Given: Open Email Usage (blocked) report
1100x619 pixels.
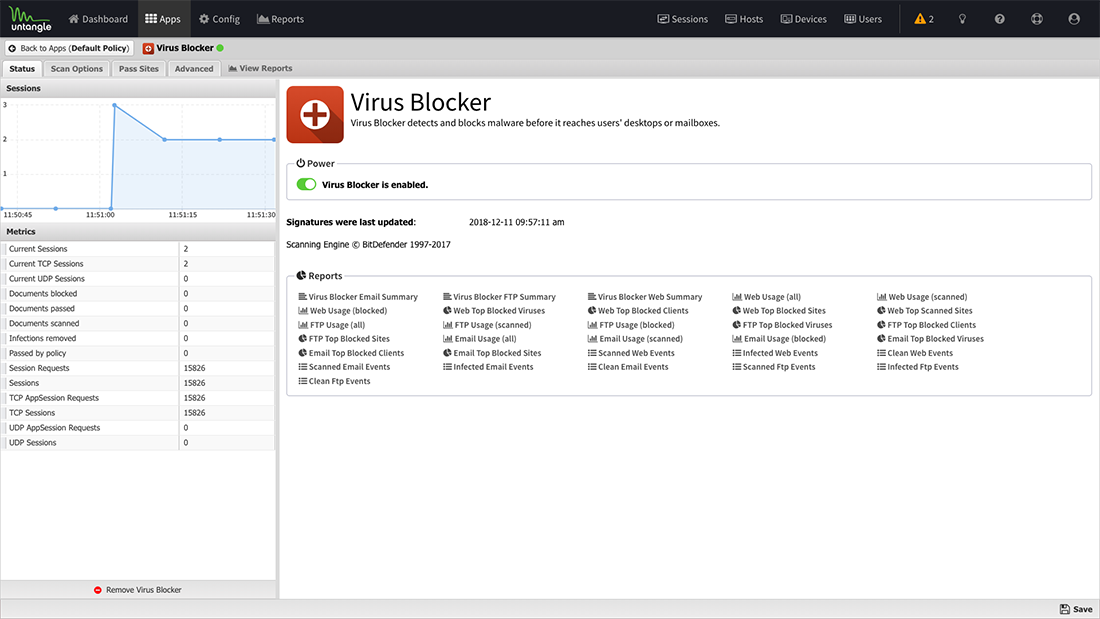Looking at the screenshot, I should 779,339.
